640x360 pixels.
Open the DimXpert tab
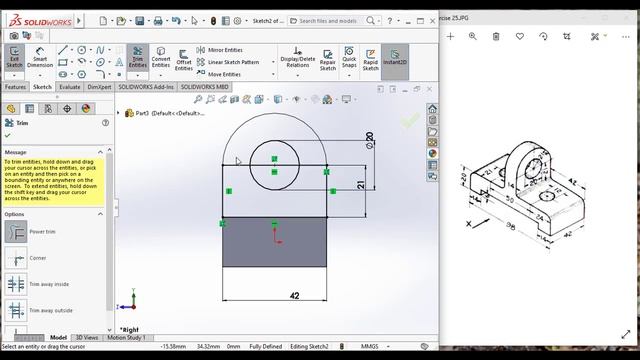tap(99, 87)
